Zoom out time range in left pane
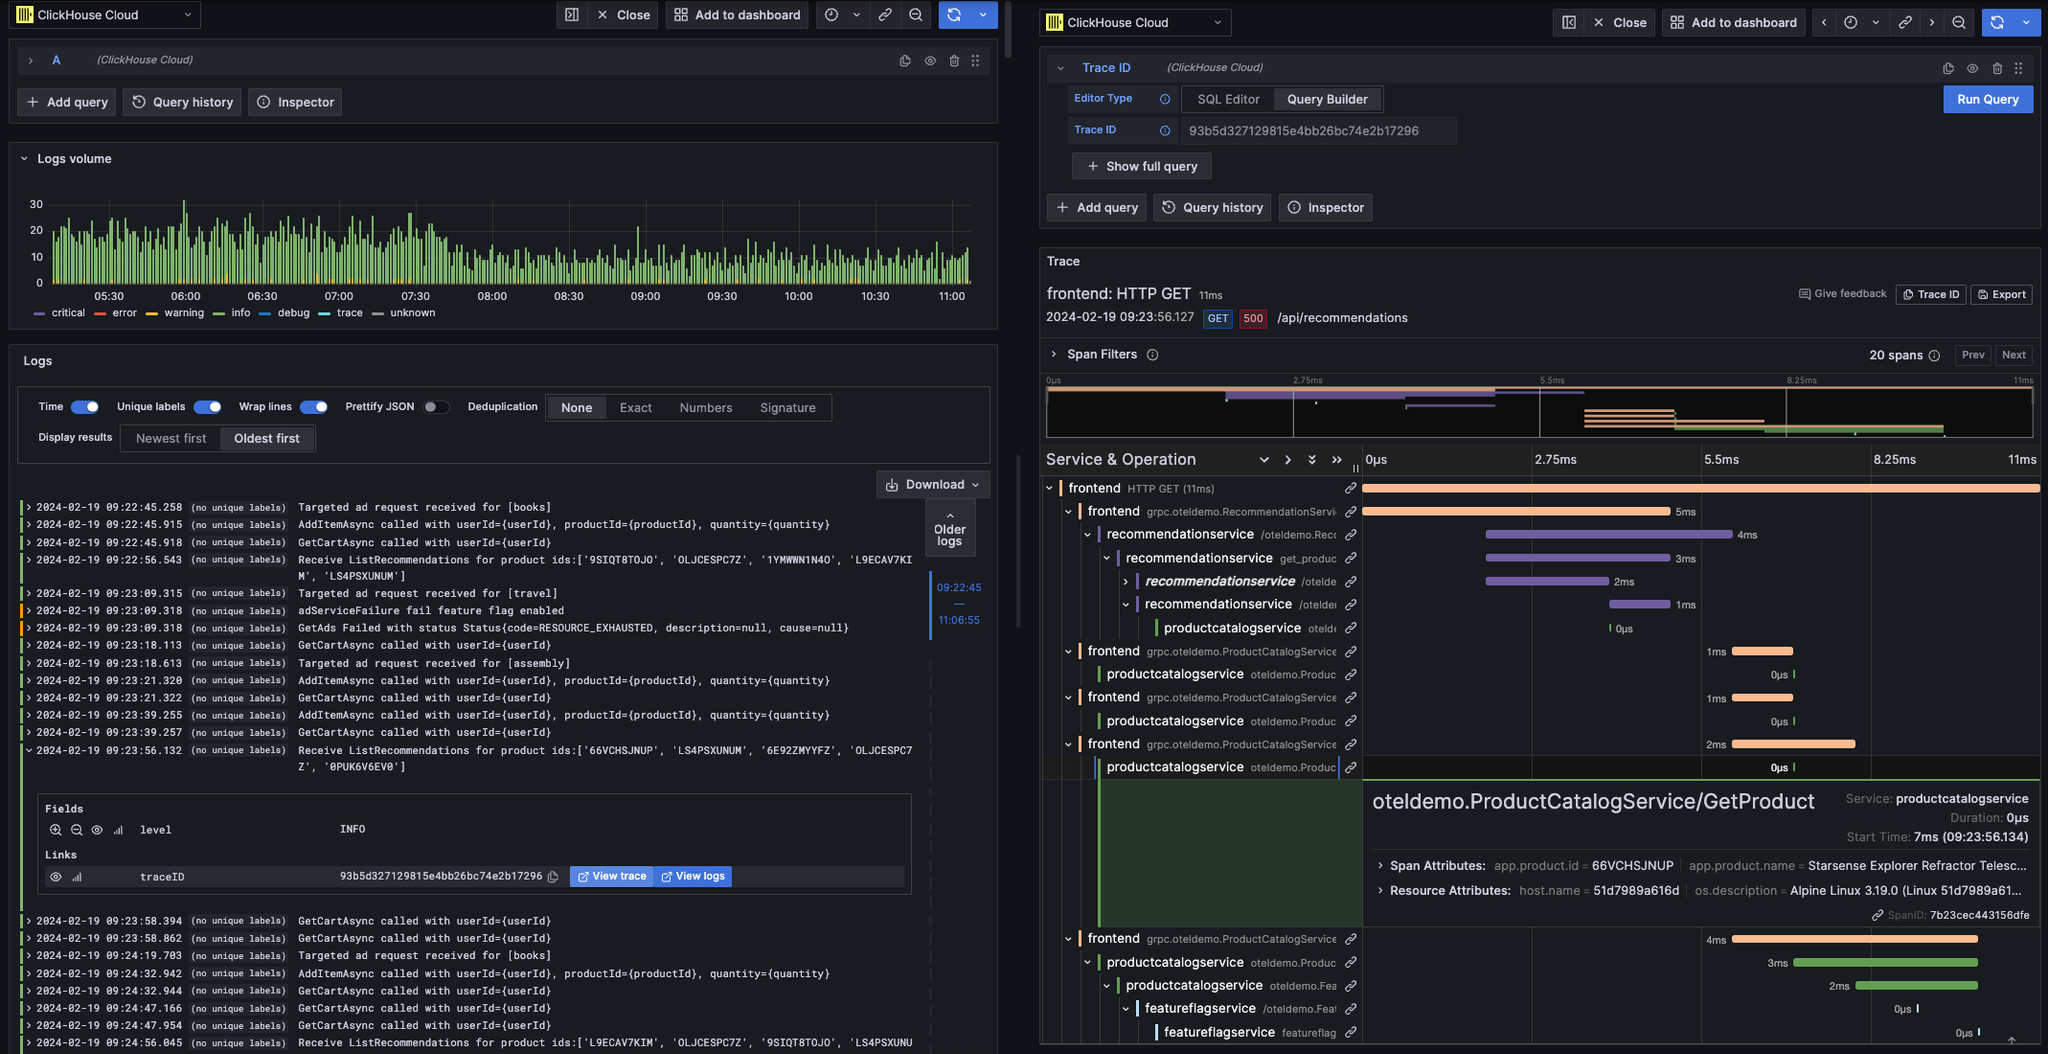Viewport: 2048px width, 1054px height. tap(916, 15)
